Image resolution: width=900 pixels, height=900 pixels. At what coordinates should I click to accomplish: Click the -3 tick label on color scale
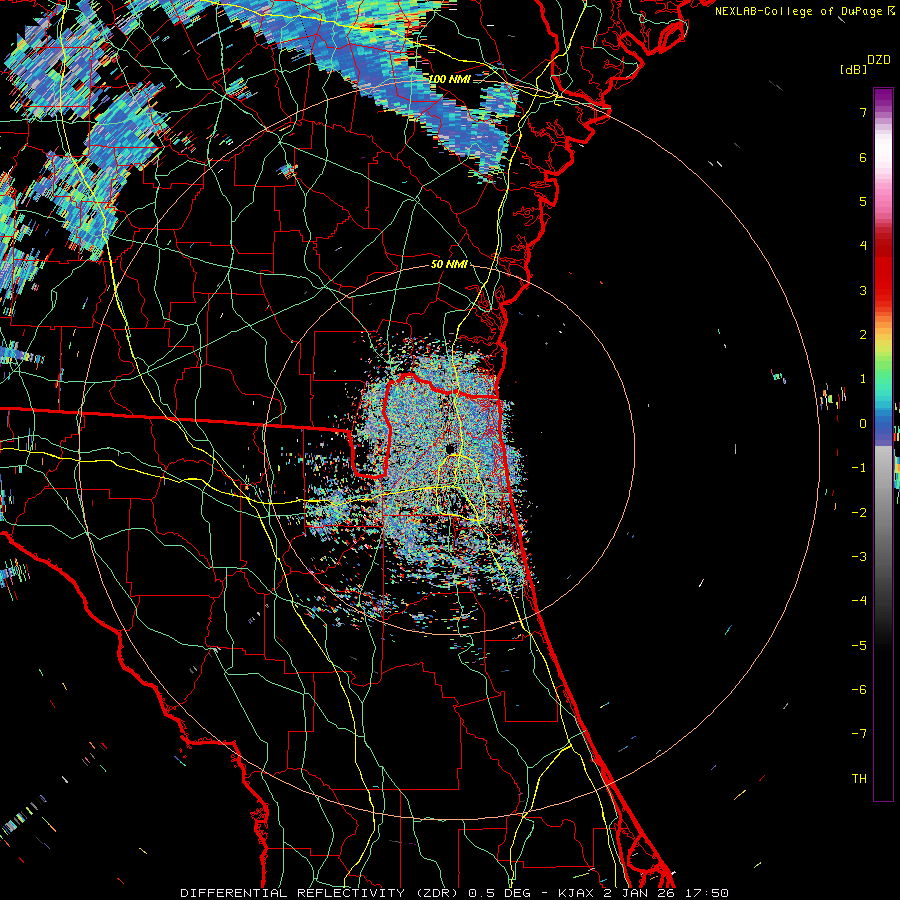pos(859,557)
